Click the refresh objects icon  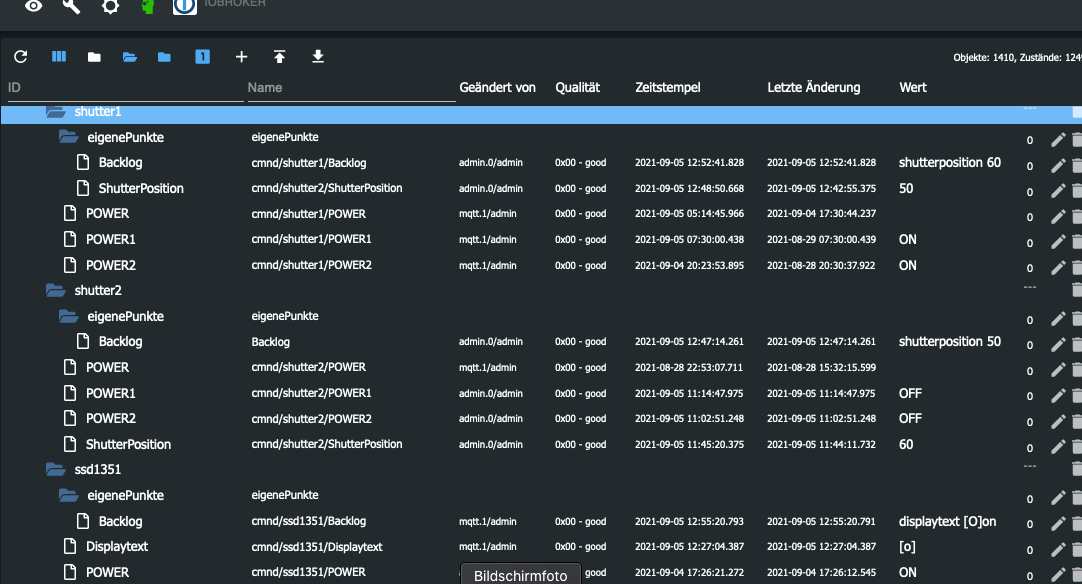(x=21, y=57)
